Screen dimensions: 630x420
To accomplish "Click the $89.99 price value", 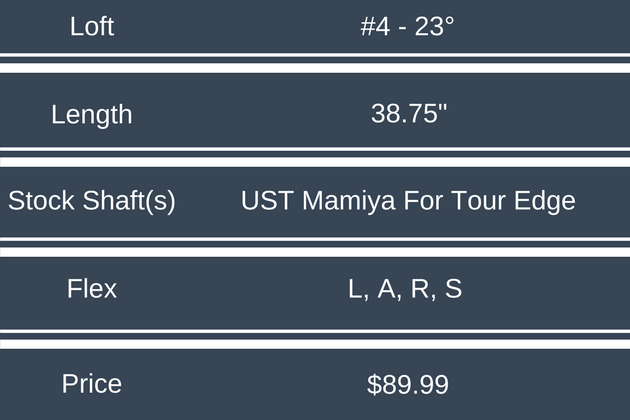I will point(408,384).
